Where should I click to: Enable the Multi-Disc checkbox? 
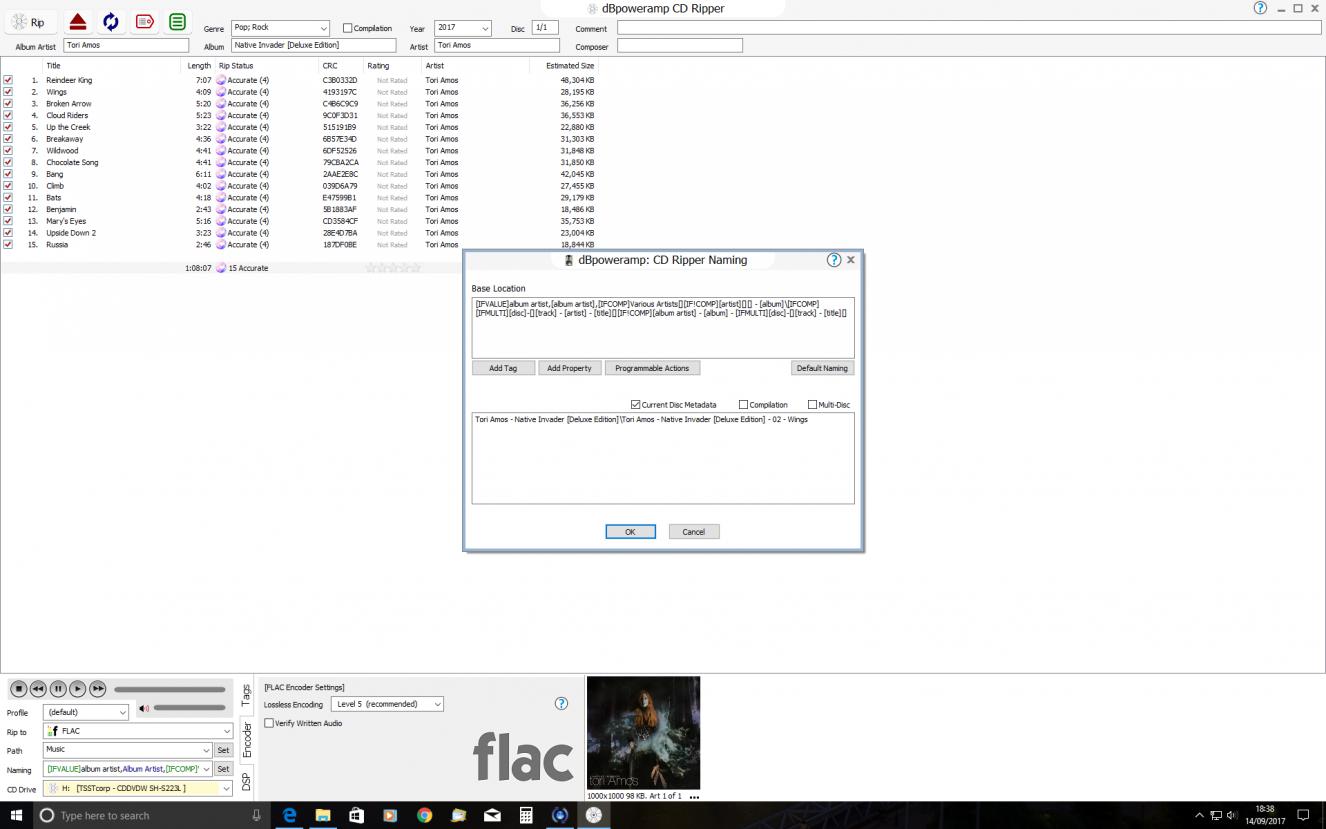point(812,405)
